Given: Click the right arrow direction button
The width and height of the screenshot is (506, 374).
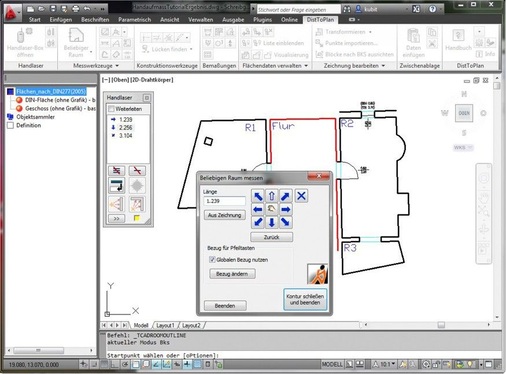Looking at the screenshot, I should coord(285,209).
